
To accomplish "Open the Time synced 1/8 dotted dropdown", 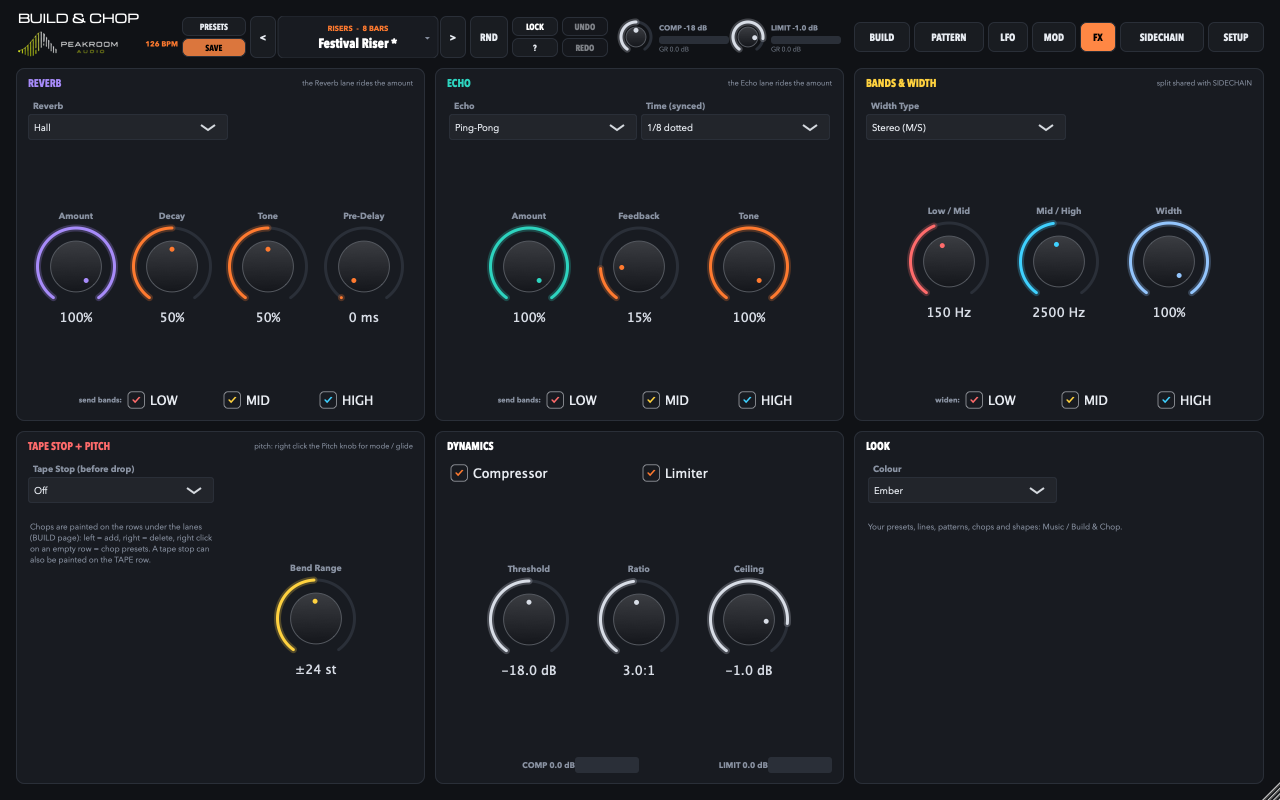I will 735,127.
